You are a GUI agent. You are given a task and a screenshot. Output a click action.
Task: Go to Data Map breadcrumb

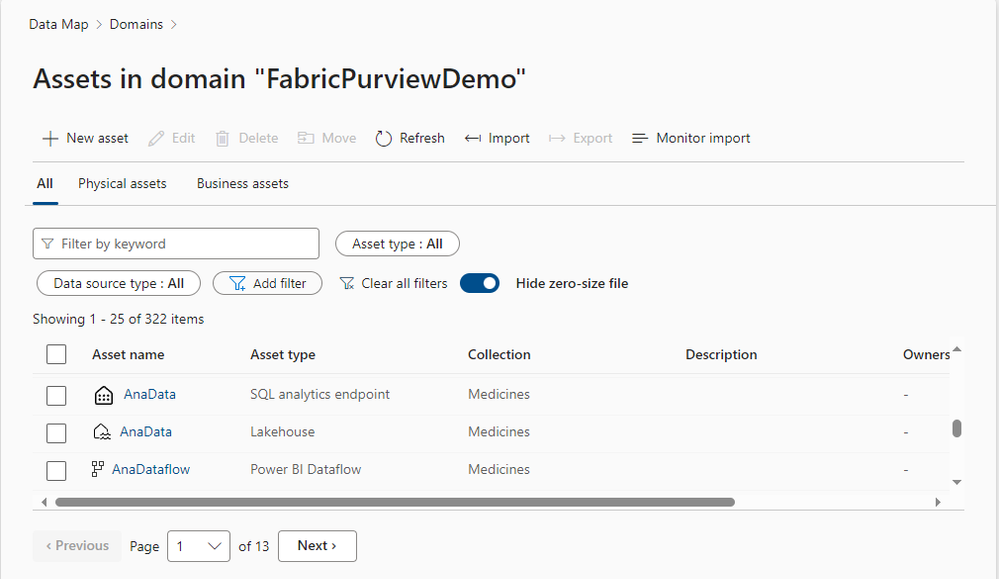coord(59,25)
